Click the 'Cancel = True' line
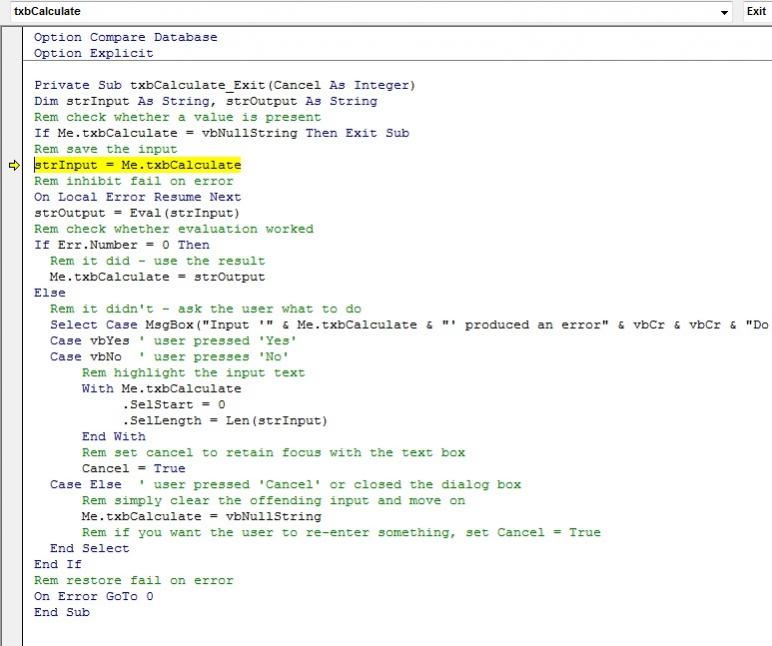 [x=133, y=468]
